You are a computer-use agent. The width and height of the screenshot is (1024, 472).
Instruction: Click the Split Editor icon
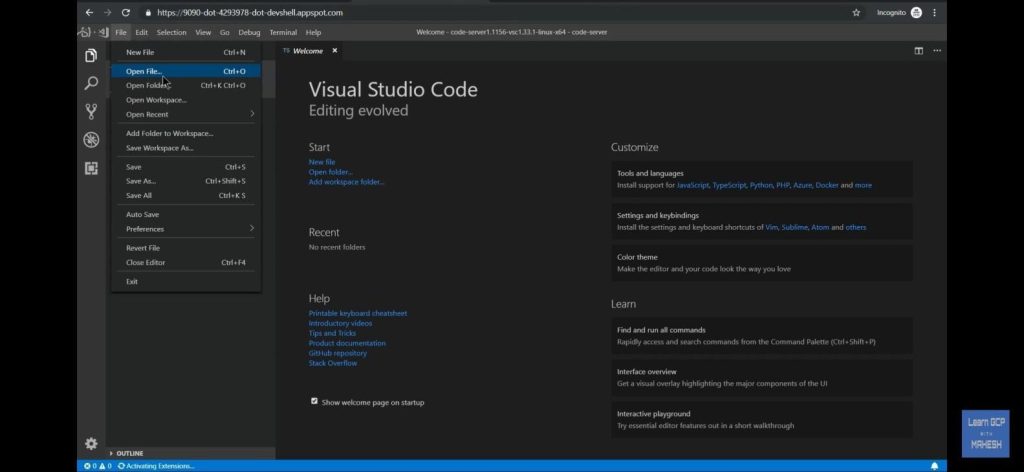(918, 51)
